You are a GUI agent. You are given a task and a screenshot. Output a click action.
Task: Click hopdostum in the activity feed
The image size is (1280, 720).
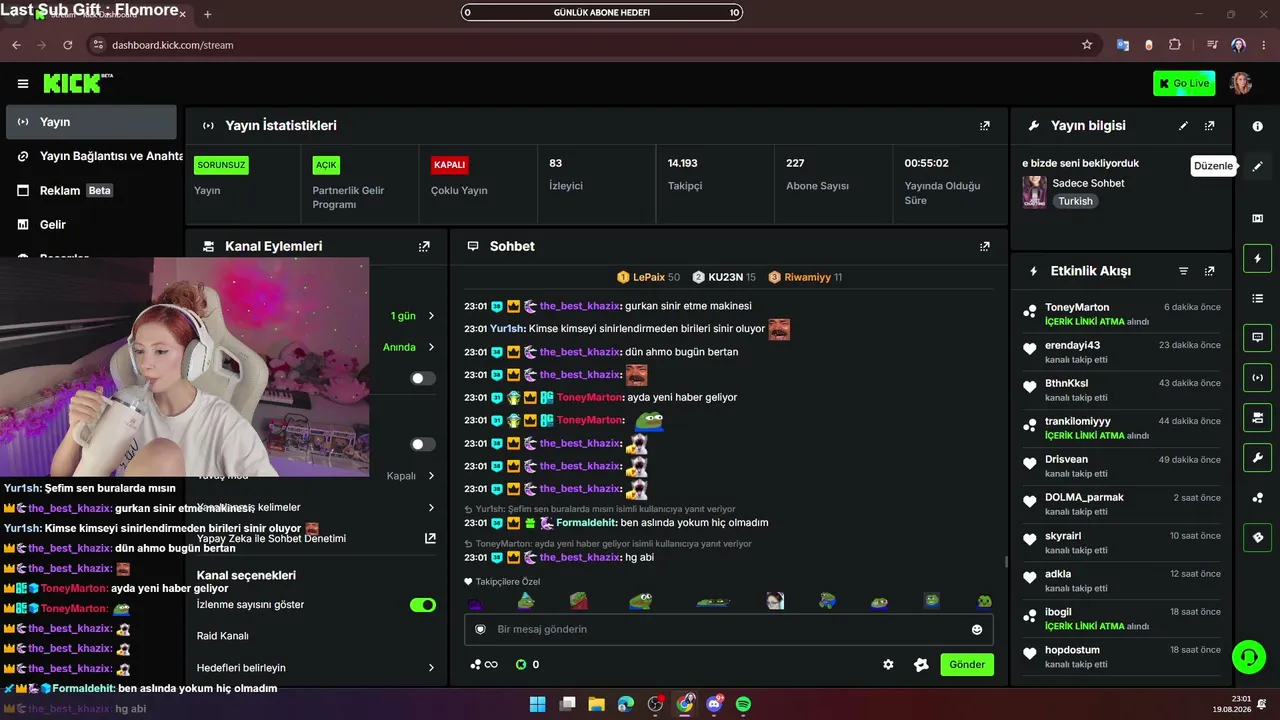(x=1072, y=650)
